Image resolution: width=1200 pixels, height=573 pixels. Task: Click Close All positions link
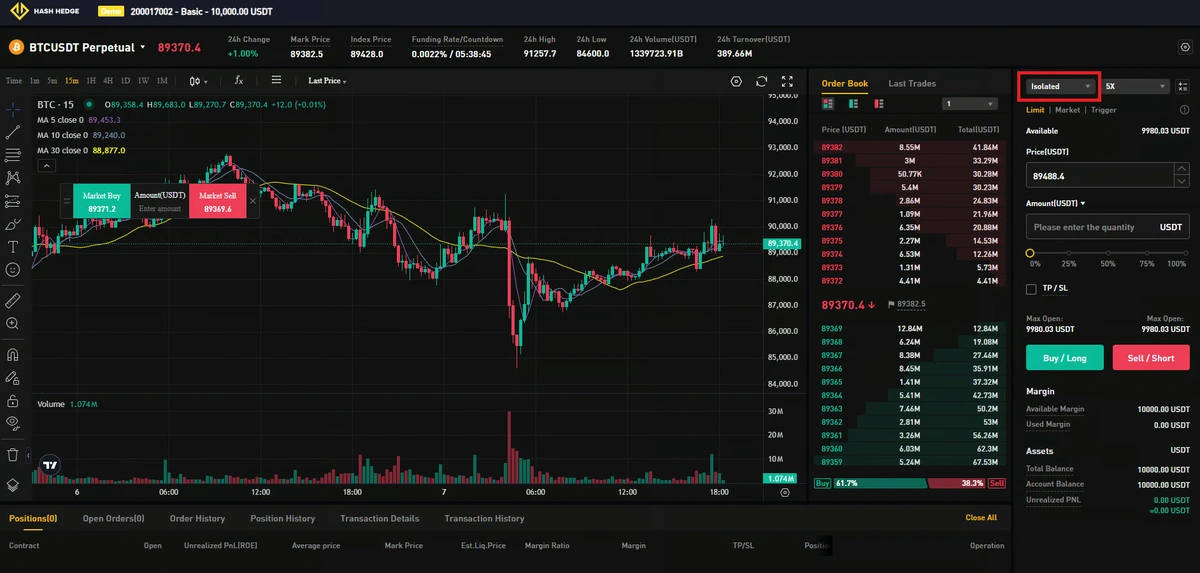981,518
